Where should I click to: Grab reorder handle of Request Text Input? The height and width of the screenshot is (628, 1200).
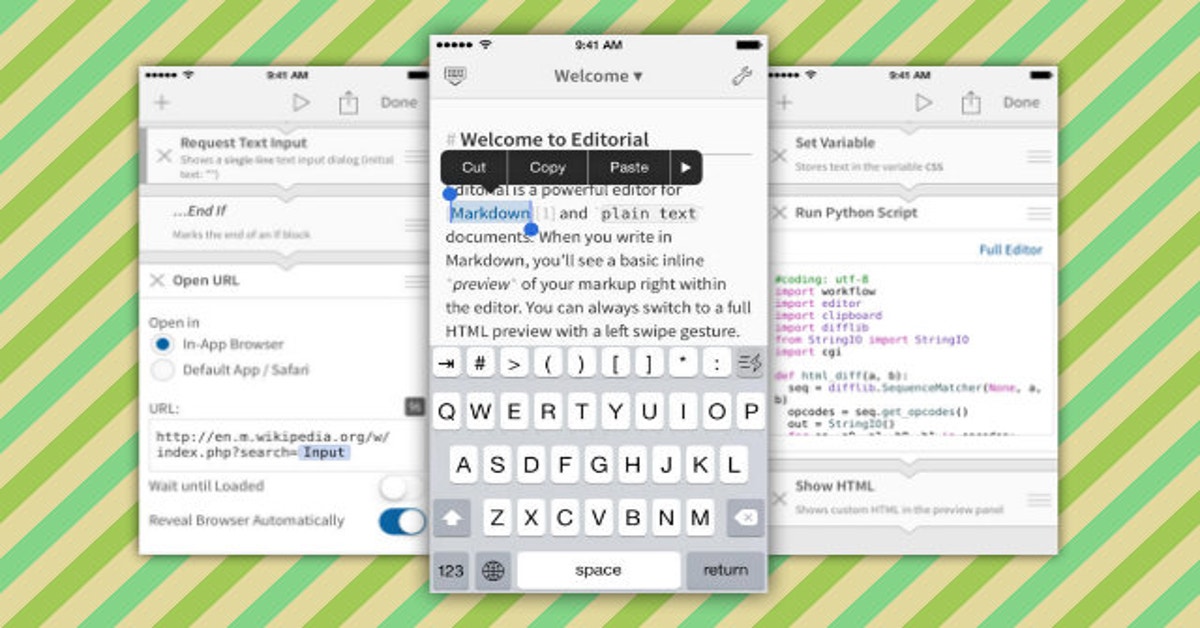pyautogui.click(x=416, y=157)
